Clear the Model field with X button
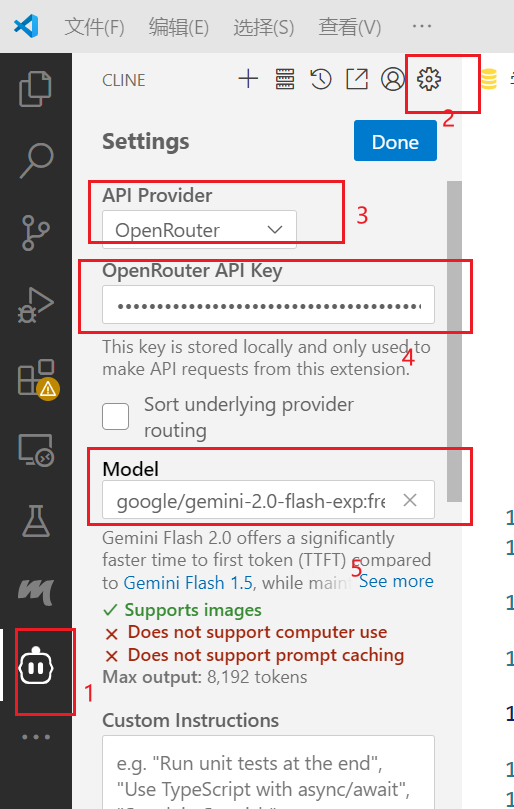 410,499
